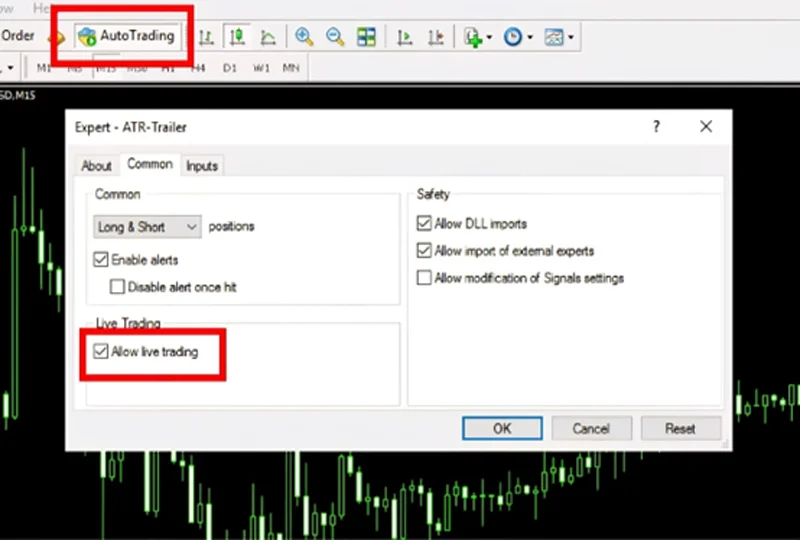Select the M1 timeframe
The width and height of the screenshot is (800, 540).
[x=44, y=67]
